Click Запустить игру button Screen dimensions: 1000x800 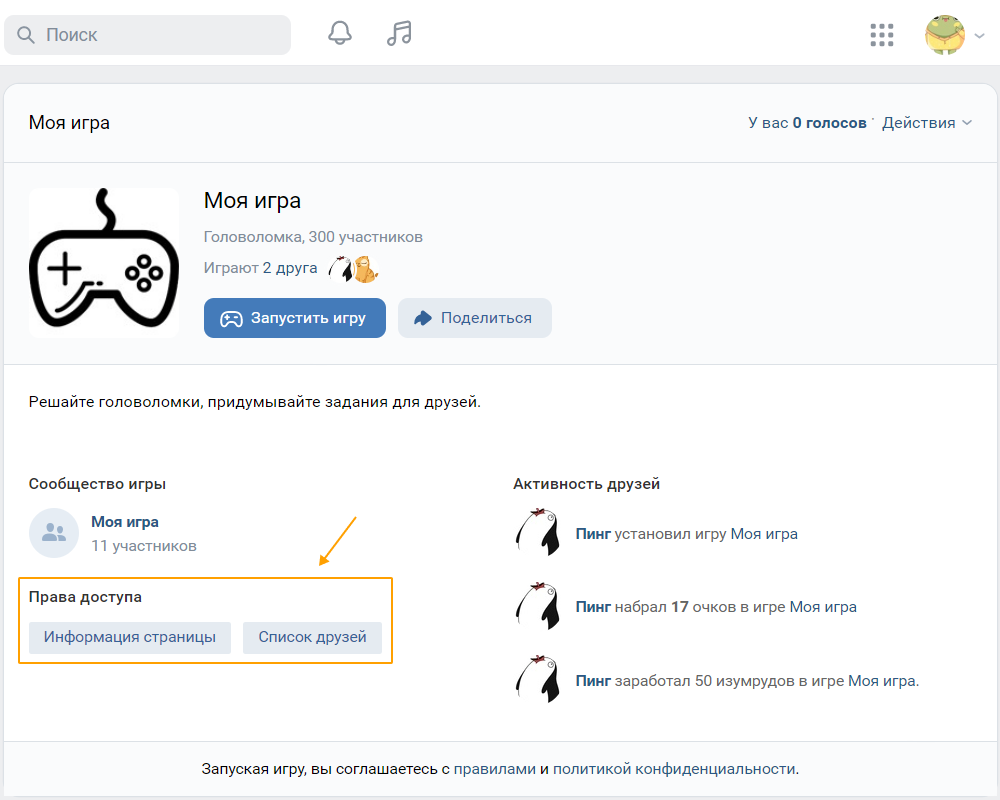click(x=295, y=318)
